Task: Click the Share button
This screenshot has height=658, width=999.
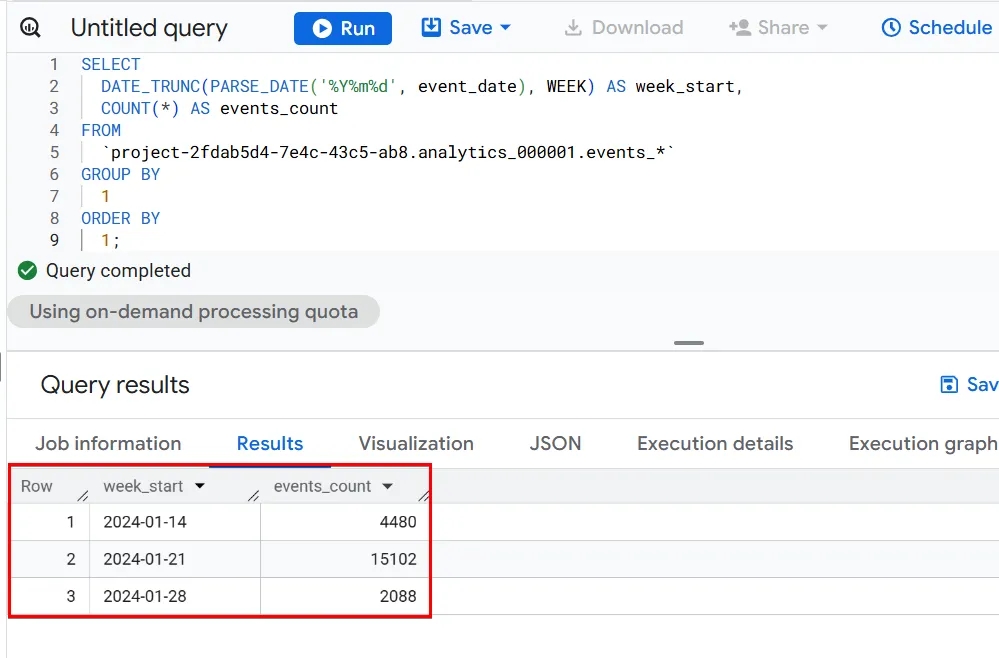Action: pyautogui.click(x=769, y=27)
